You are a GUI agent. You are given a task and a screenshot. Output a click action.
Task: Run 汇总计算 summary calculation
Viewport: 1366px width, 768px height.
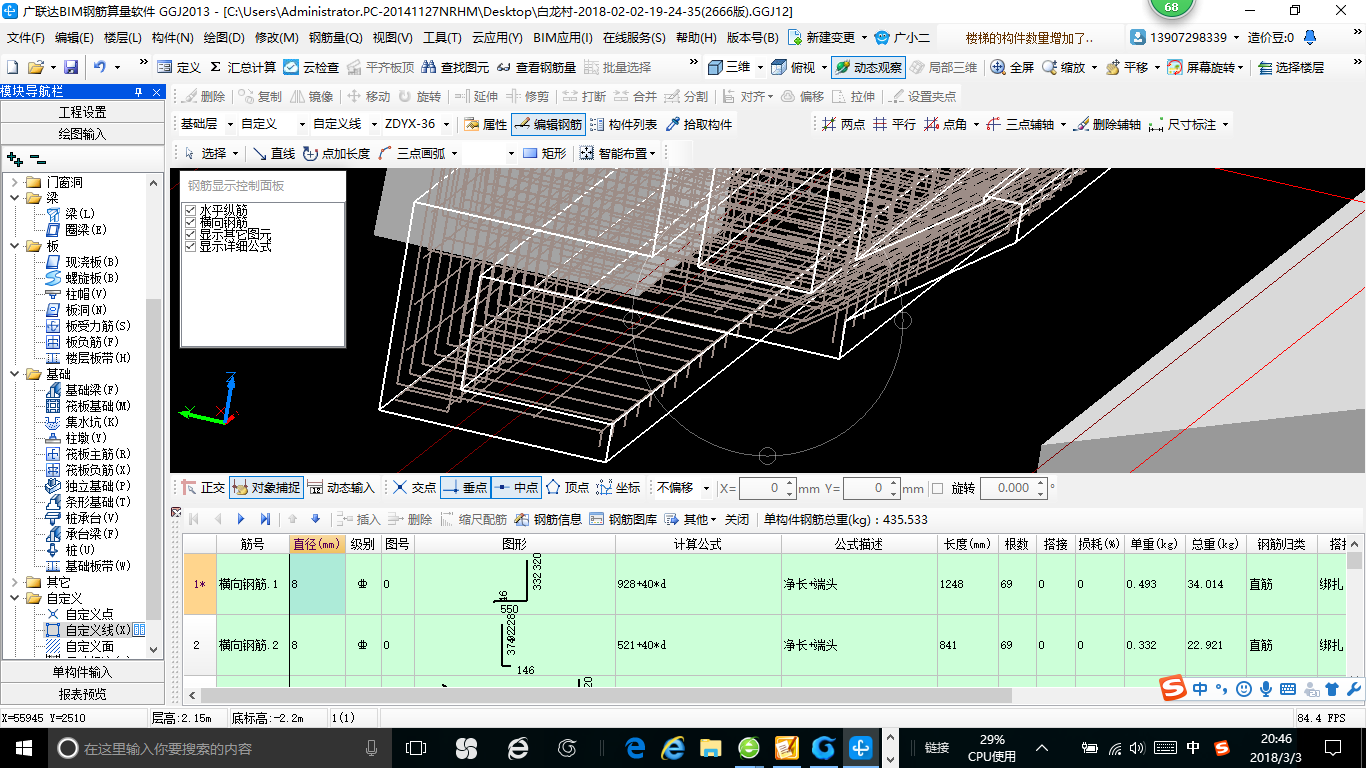click(x=243, y=67)
